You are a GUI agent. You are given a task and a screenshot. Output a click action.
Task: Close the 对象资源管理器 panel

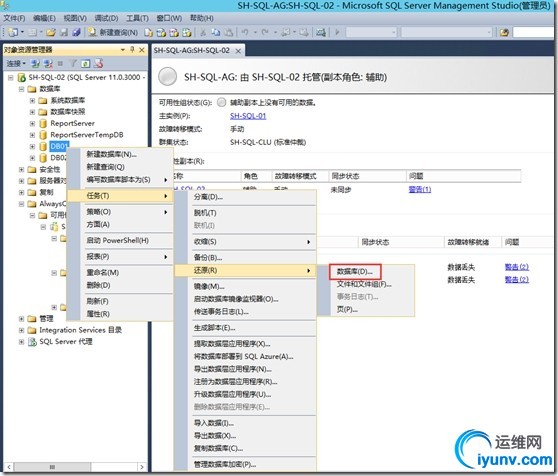pyautogui.click(x=142, y=50)
